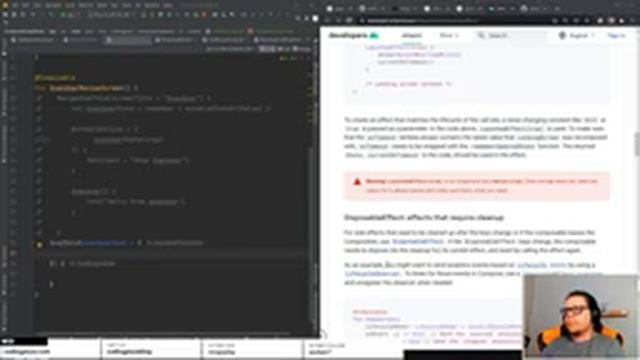This screenshot has width=640, height=360.
Task: Click the red Stop button in IDE toolbar
Action: click(x=204, y=15)
